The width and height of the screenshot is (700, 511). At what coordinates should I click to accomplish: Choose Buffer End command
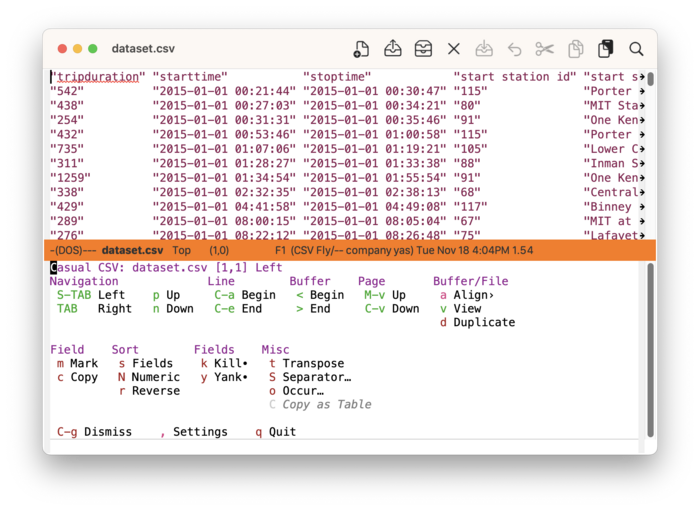(313, 309)
